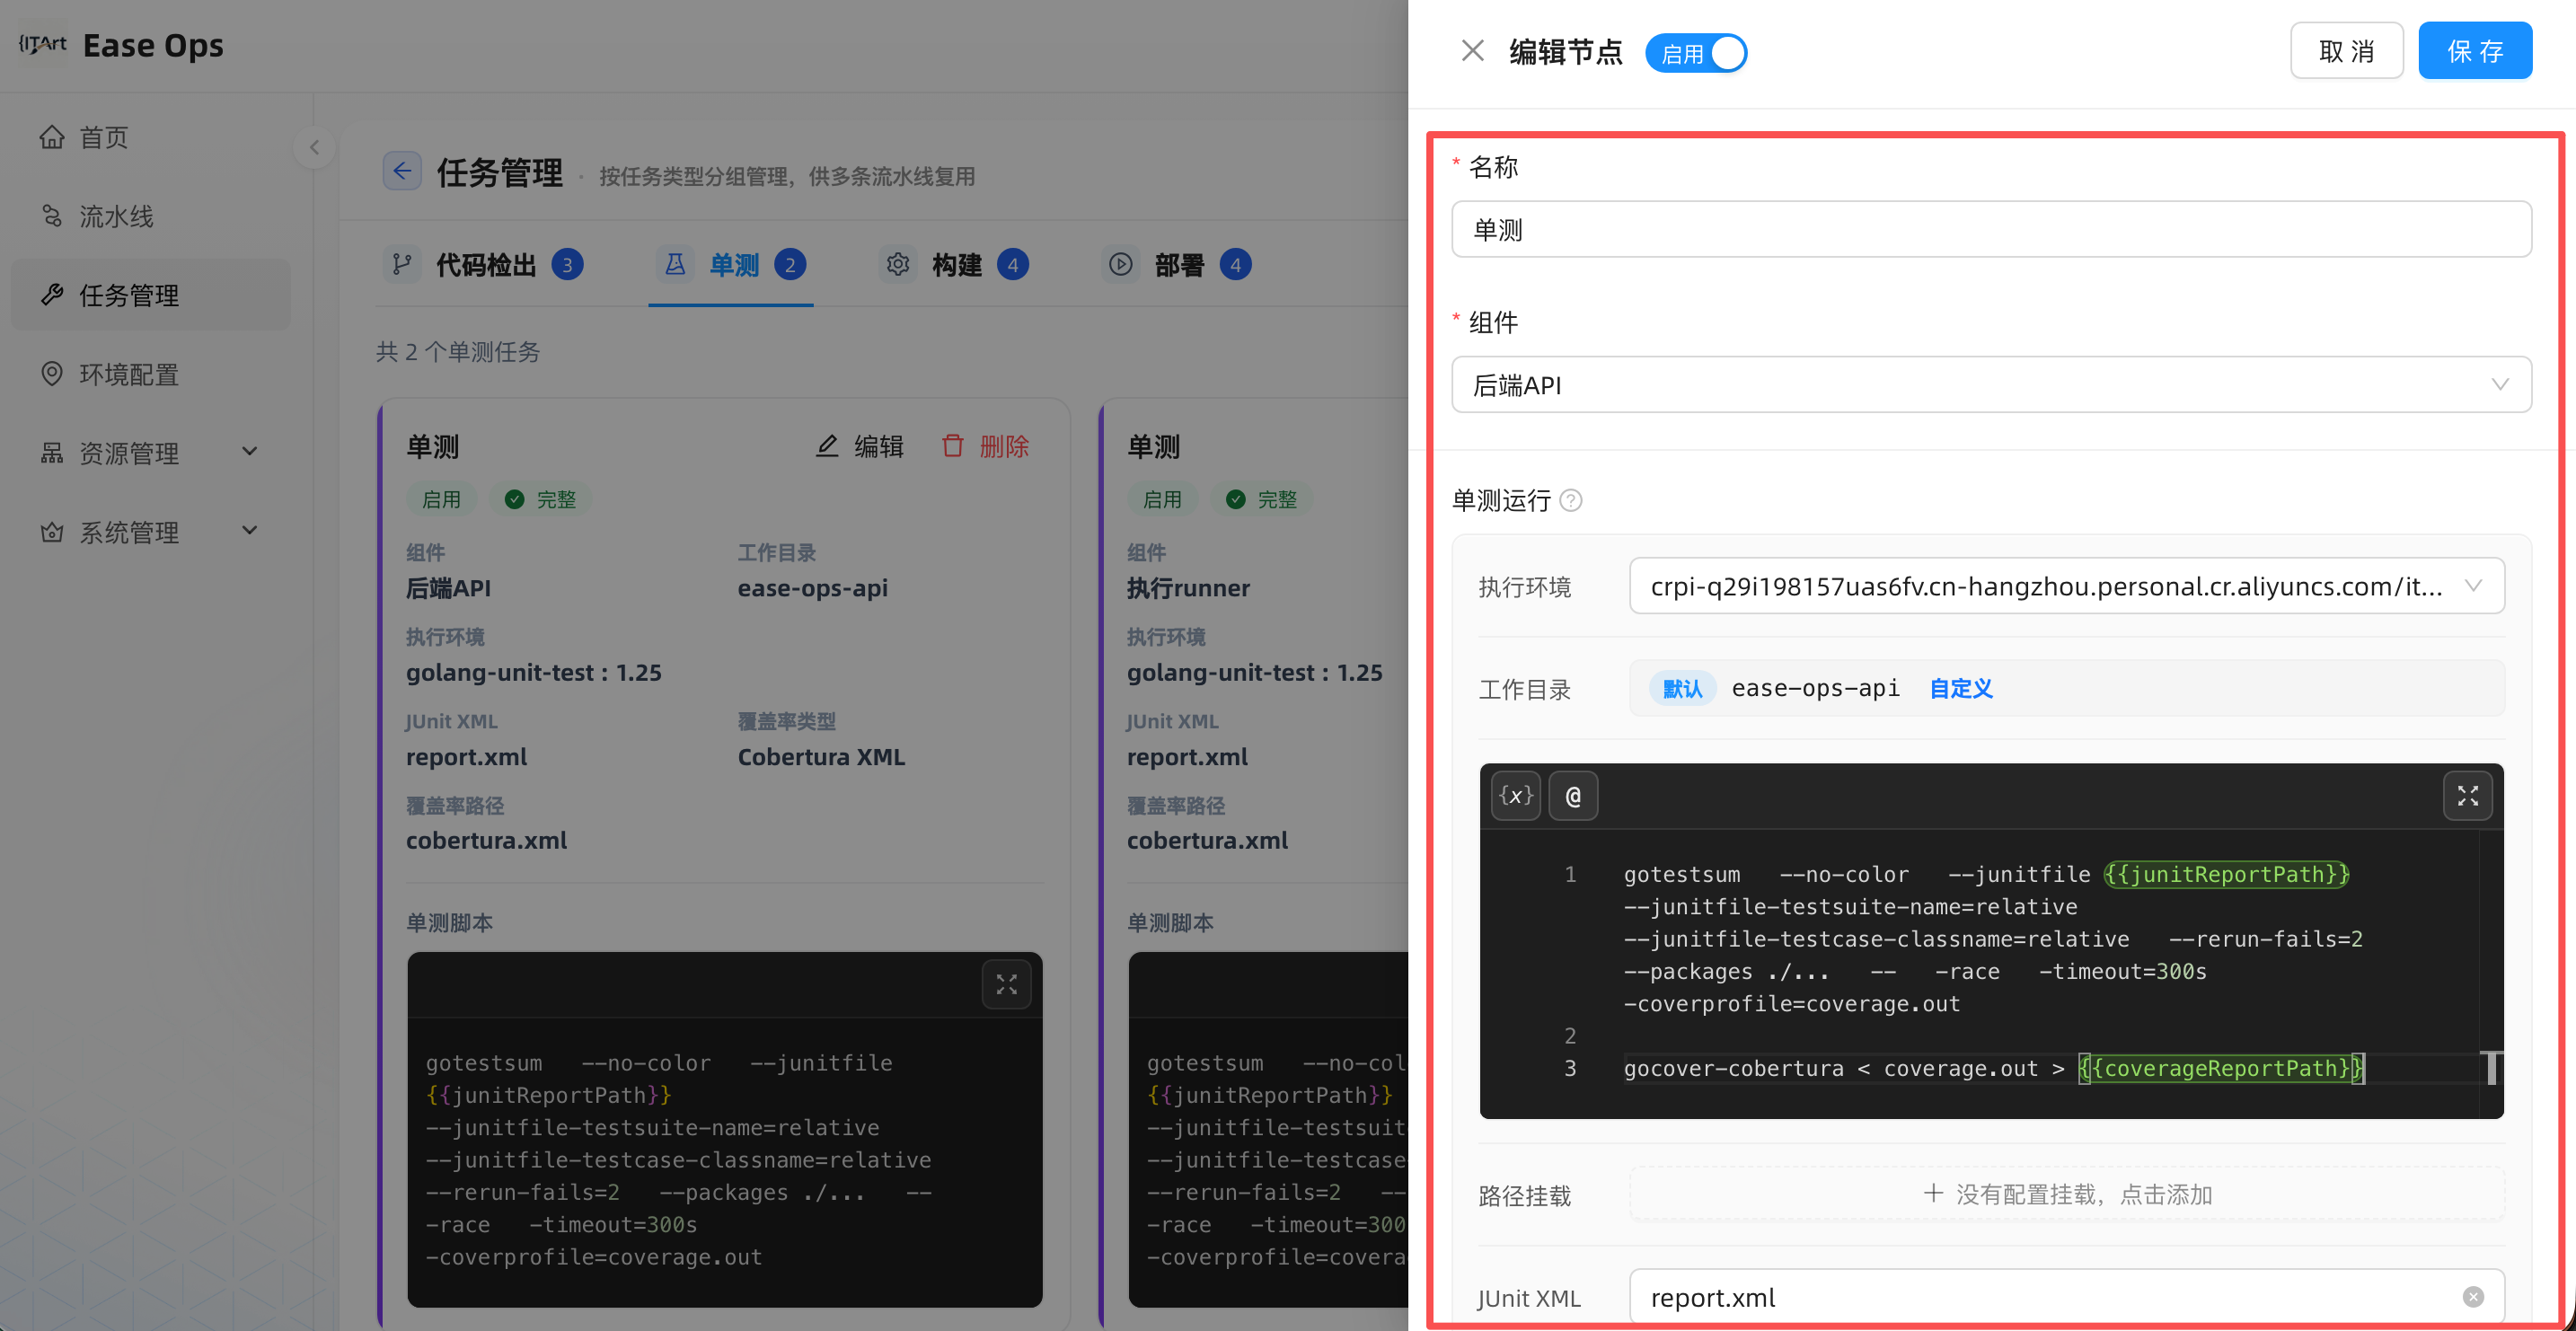
Task: Click the 共 2 个单测任务 summary text
Action: [458, 352]
